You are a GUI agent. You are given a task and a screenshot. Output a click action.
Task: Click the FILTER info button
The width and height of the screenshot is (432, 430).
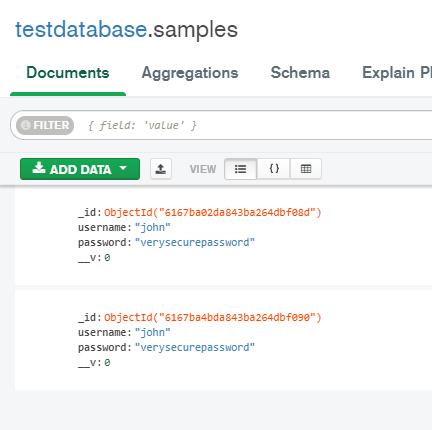45,125
